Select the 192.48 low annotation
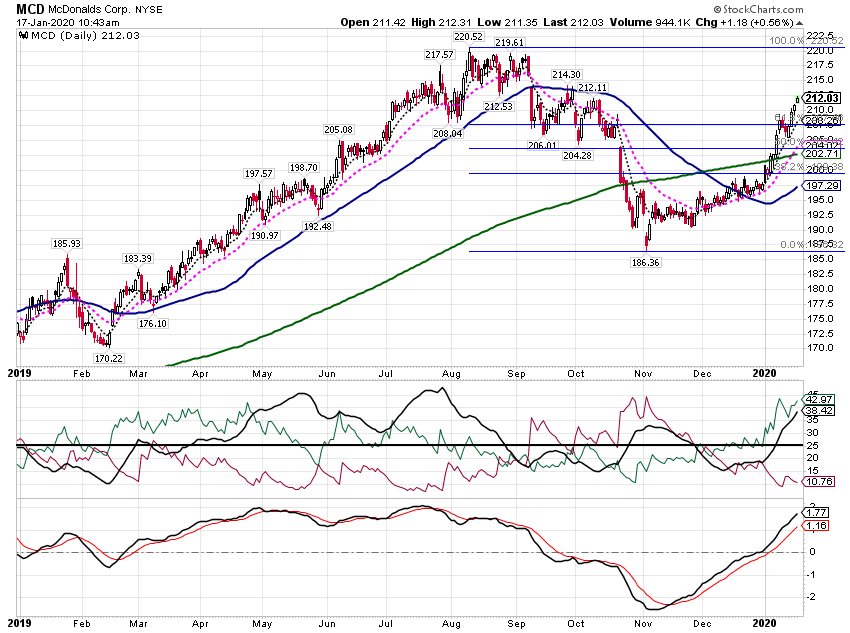 click(318, 227)
